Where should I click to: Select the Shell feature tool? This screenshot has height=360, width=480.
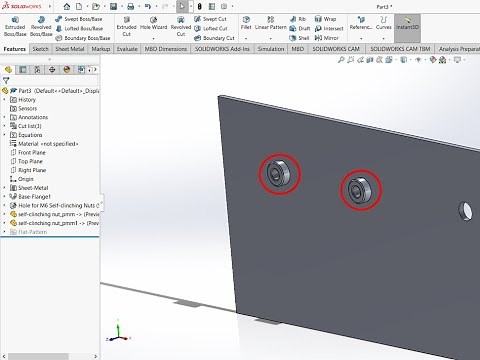click(x=299, y=38)
